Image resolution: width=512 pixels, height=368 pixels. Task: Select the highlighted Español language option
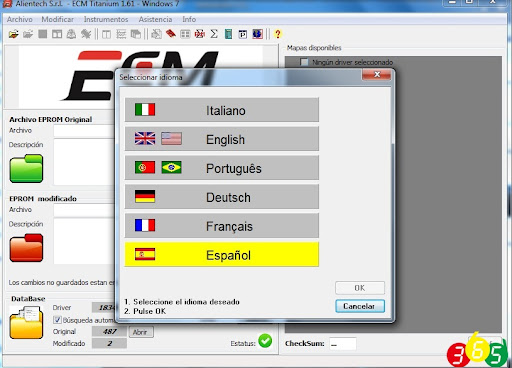[x=222, y=254]
